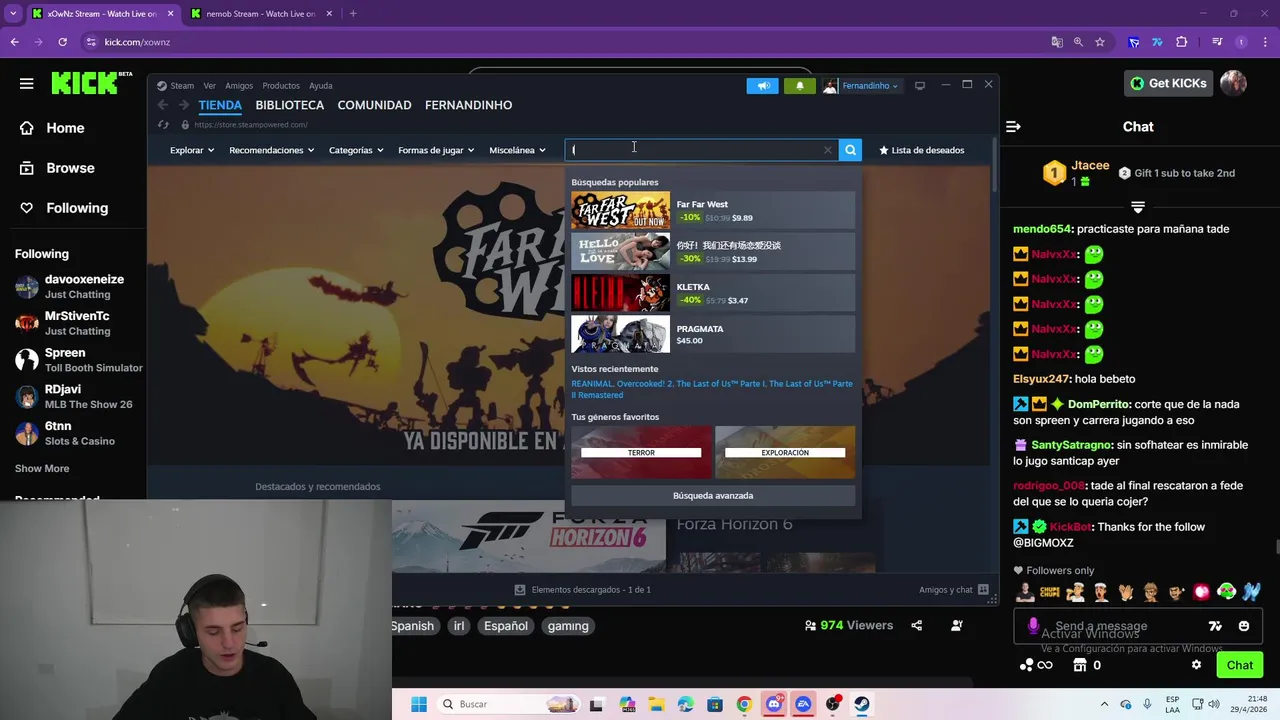Go back in Steam store navigation
Viewport: 1280px width, 720px height.
point(163,105)
